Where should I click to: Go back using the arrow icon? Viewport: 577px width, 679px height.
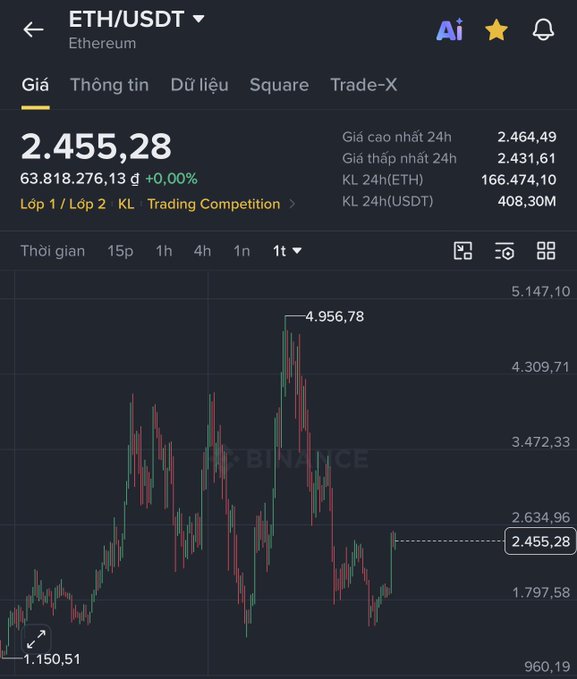33,30
